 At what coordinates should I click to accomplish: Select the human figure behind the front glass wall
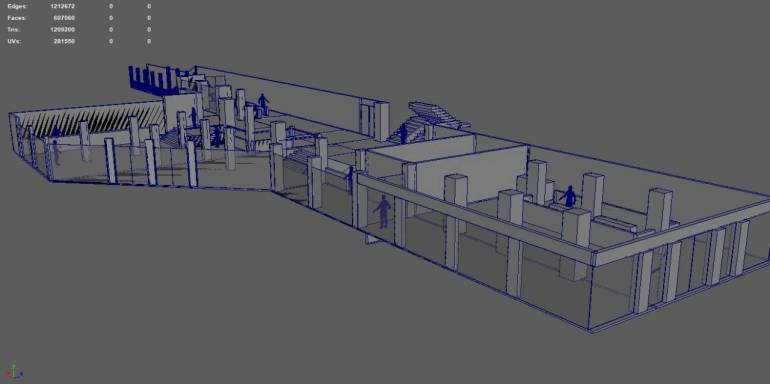pos(382,212)
